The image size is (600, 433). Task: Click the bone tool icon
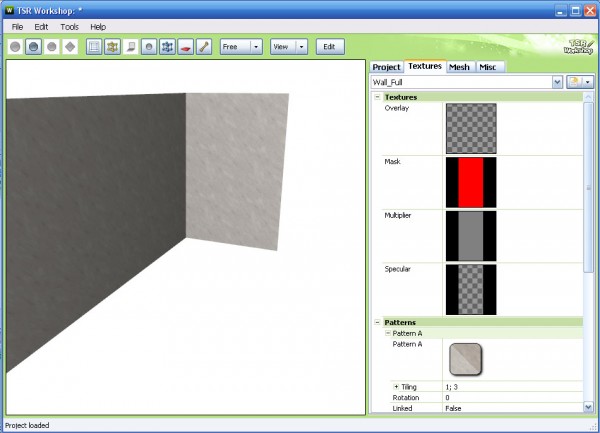pos(203,47)
